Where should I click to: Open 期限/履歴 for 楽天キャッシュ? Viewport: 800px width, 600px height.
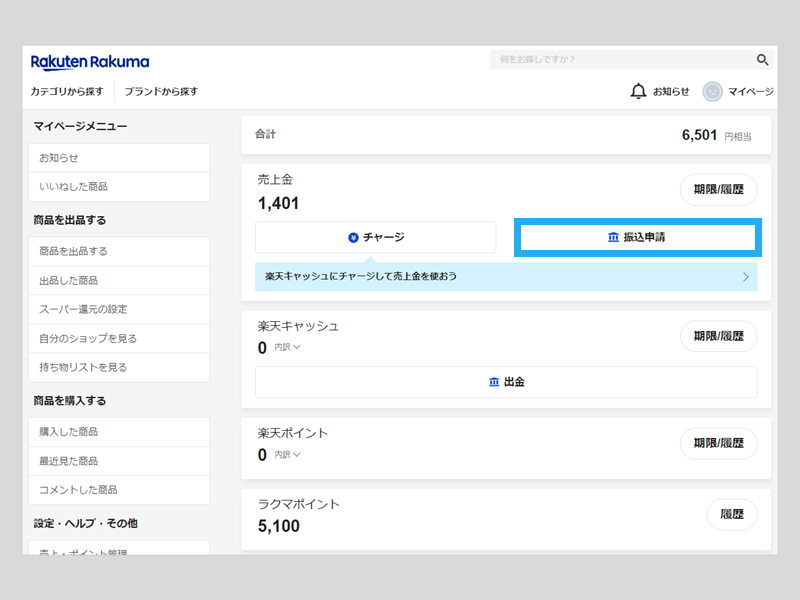pyautogui.click(x=718, y=336)
